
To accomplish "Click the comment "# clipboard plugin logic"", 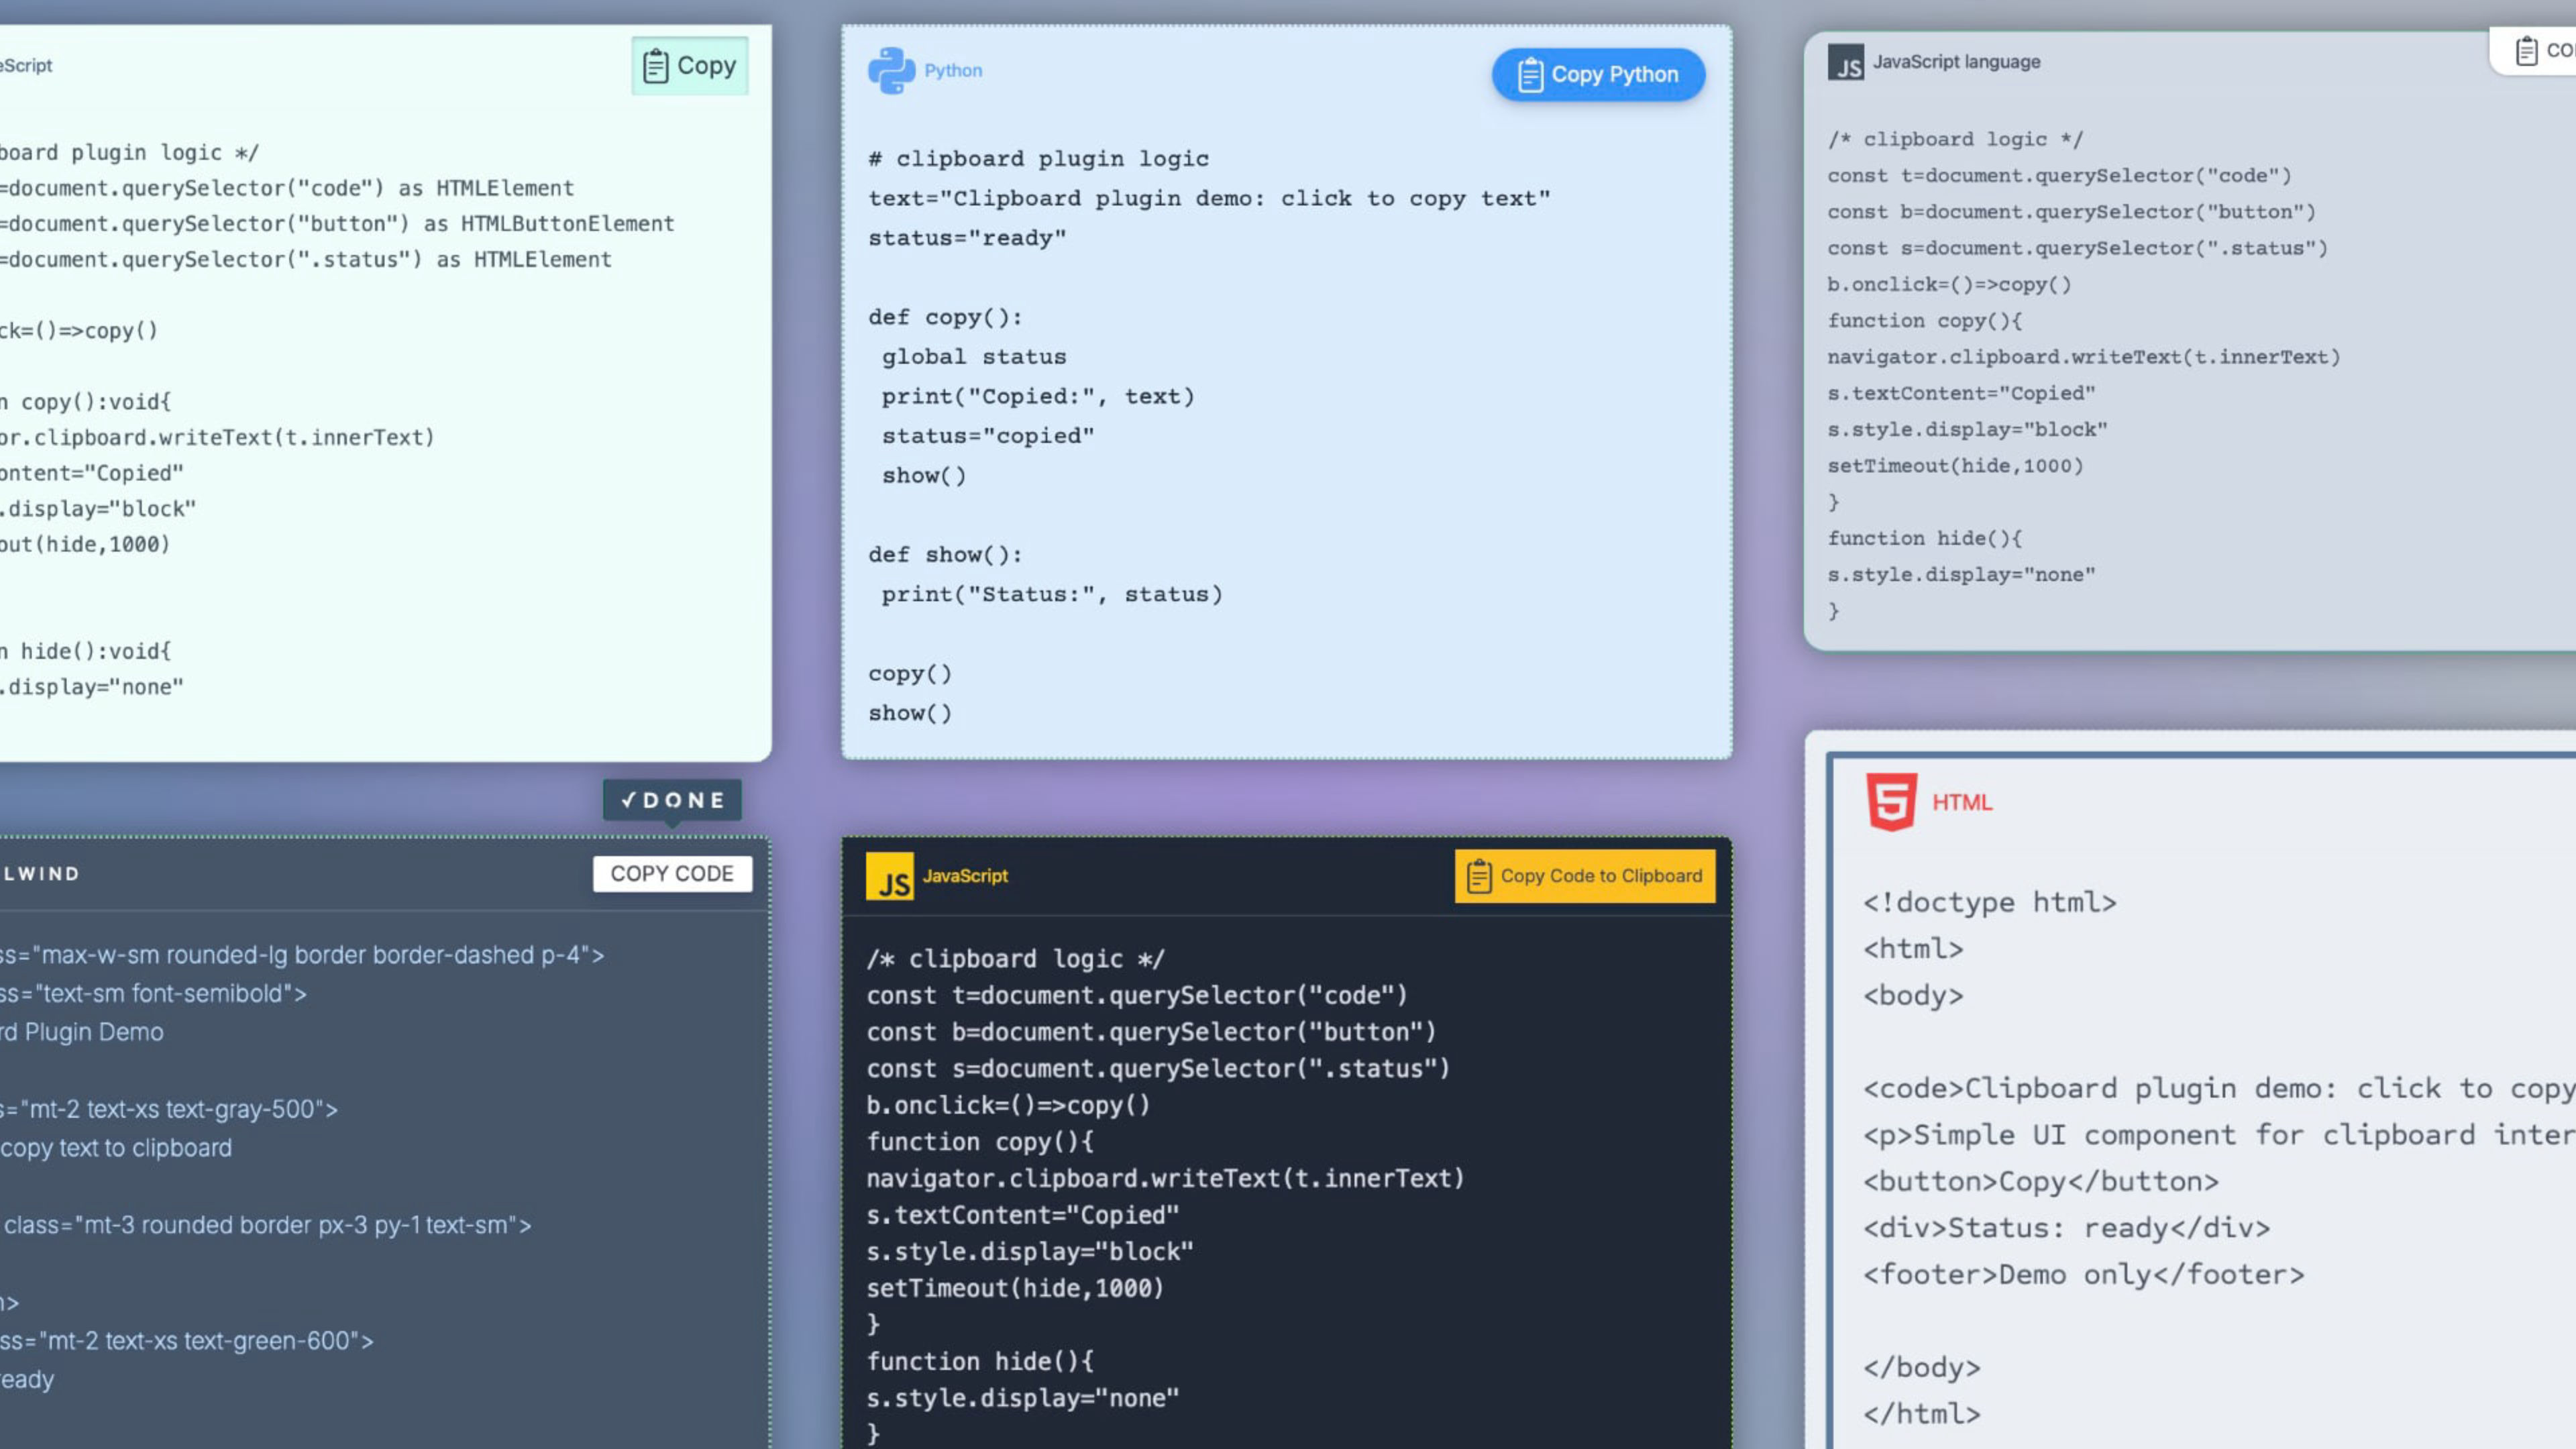I will point(1038,159).
